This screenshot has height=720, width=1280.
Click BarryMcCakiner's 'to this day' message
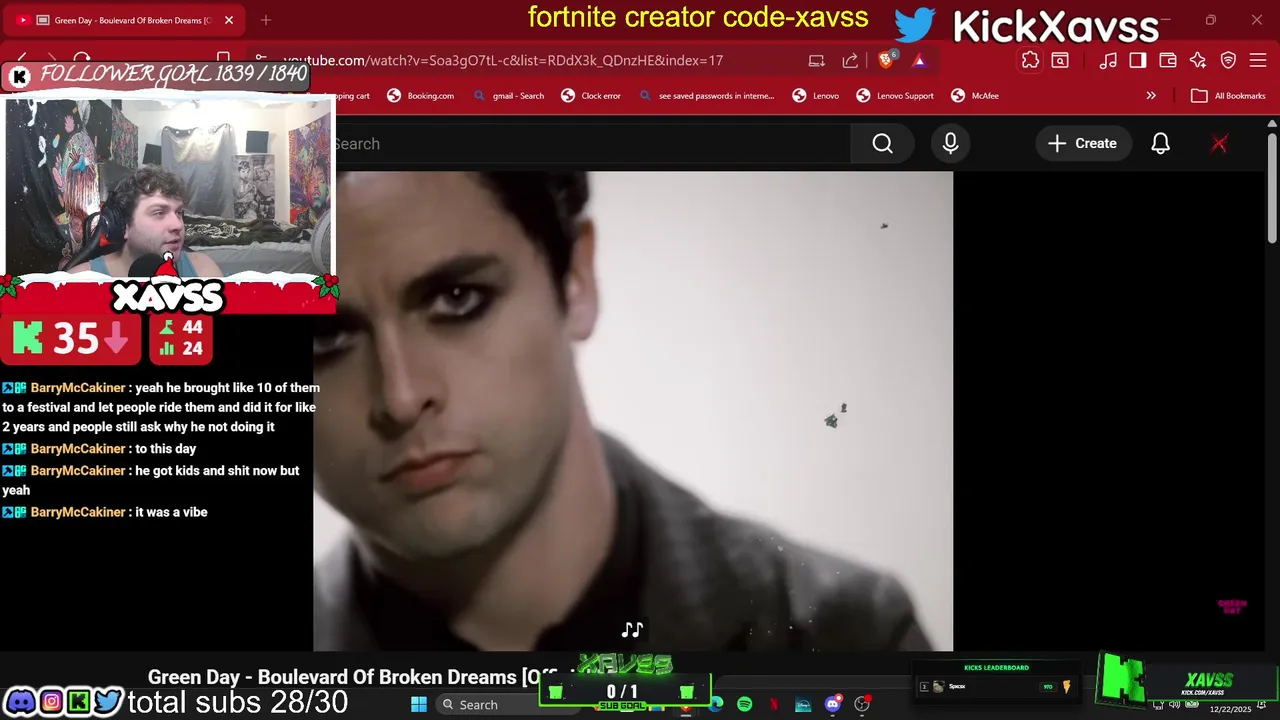[99, 449]
